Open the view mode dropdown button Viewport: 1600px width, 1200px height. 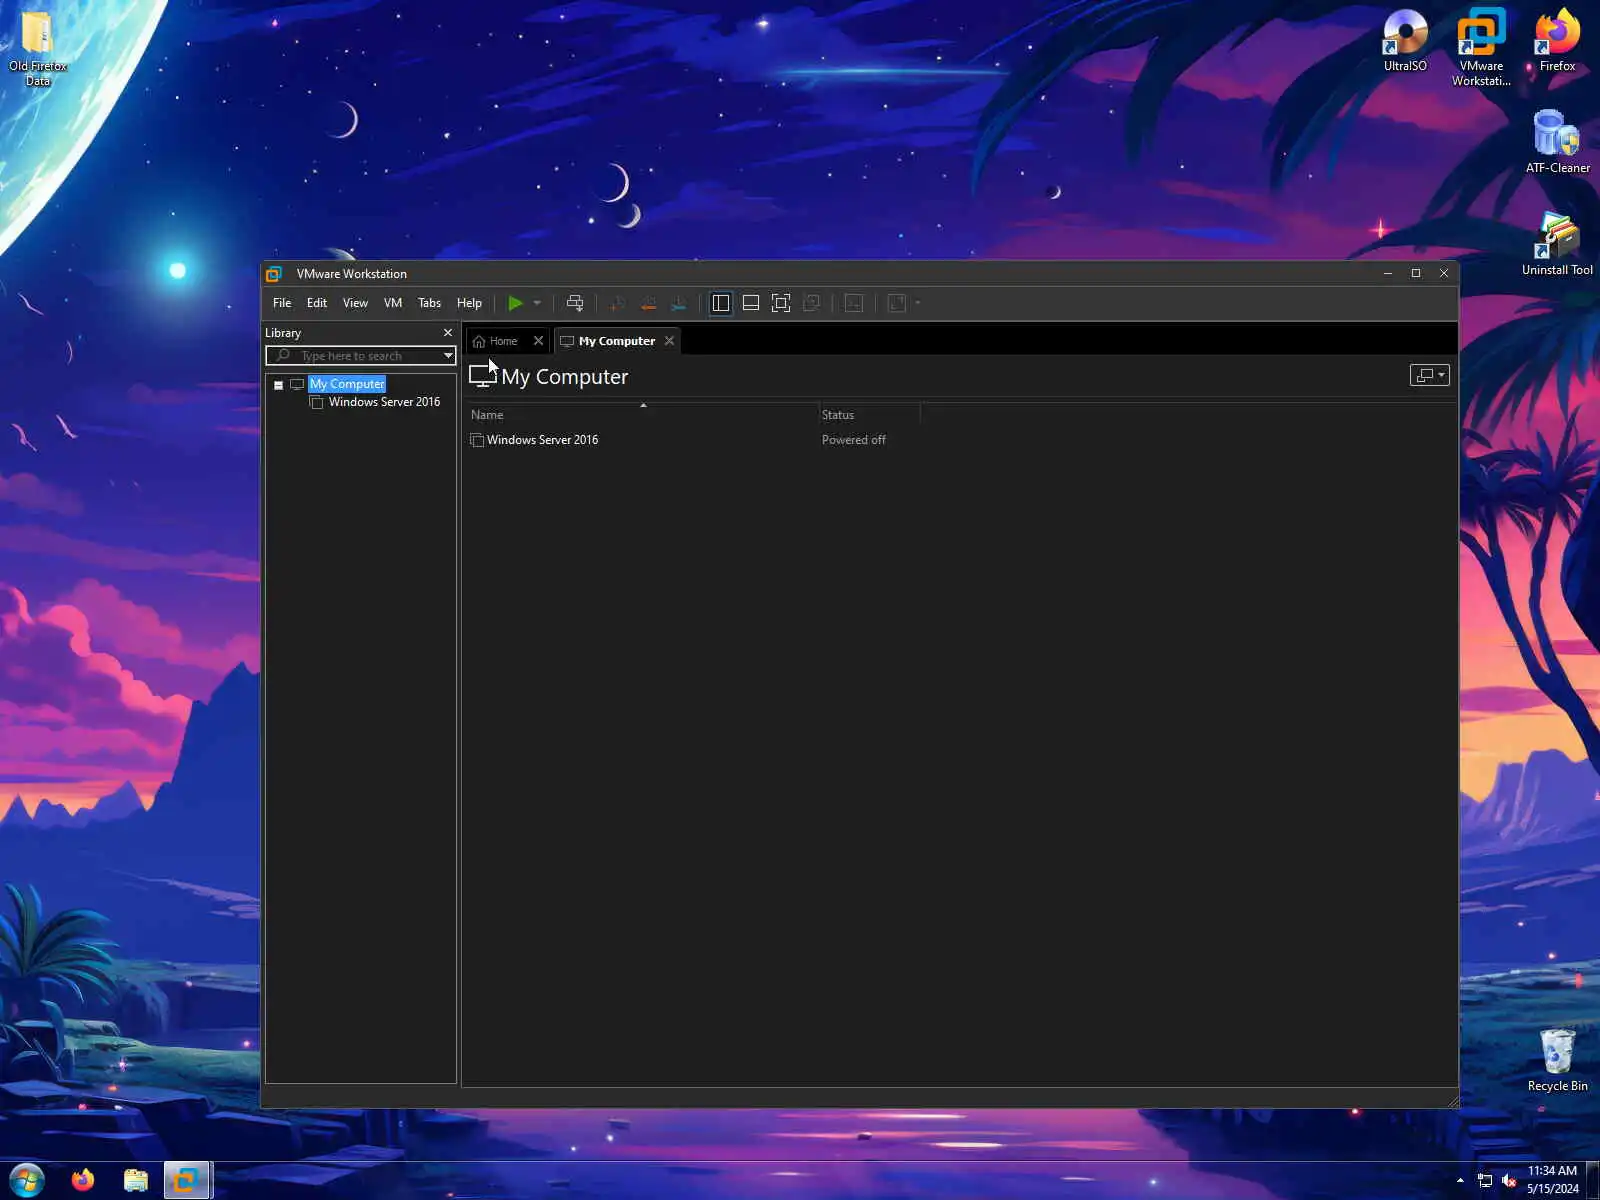(x=1429, y=375)
